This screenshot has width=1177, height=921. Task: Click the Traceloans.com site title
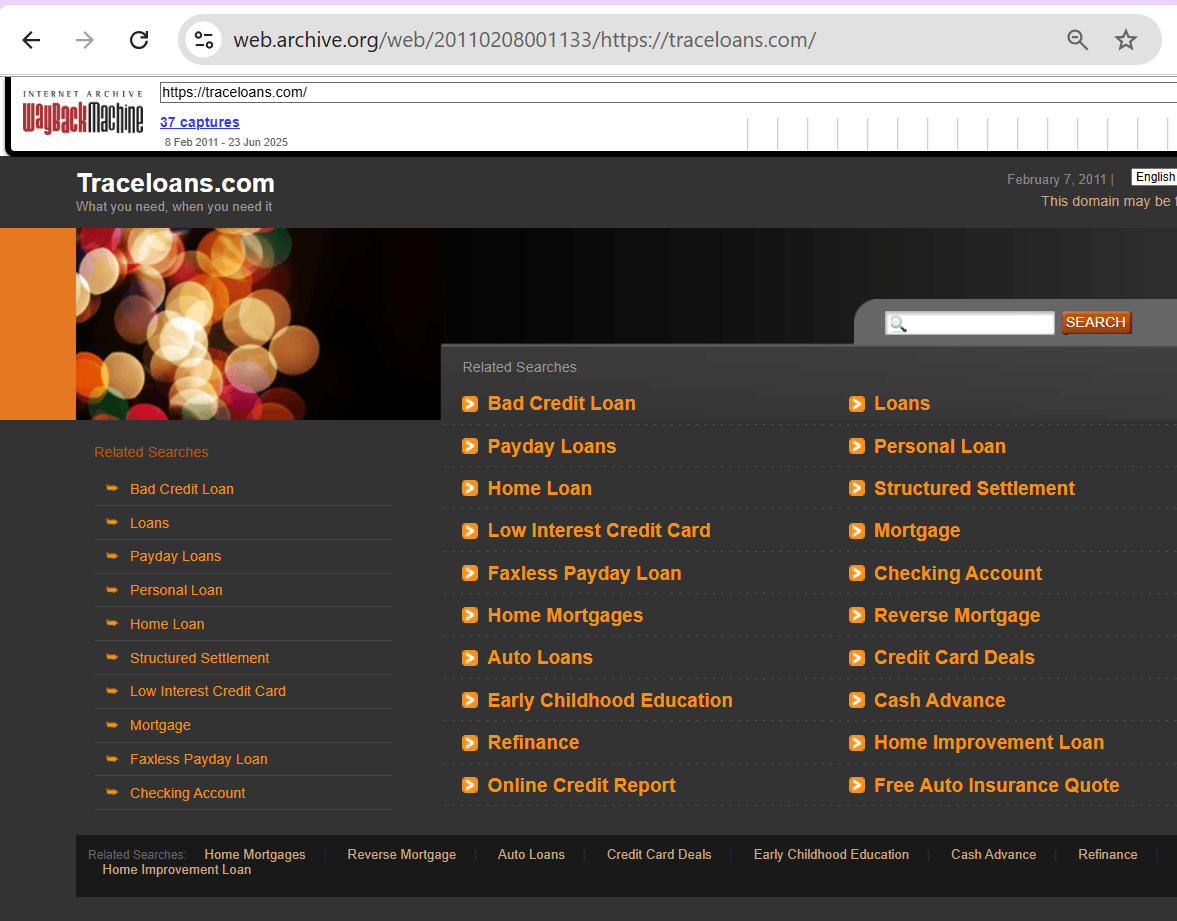[176, 183]
